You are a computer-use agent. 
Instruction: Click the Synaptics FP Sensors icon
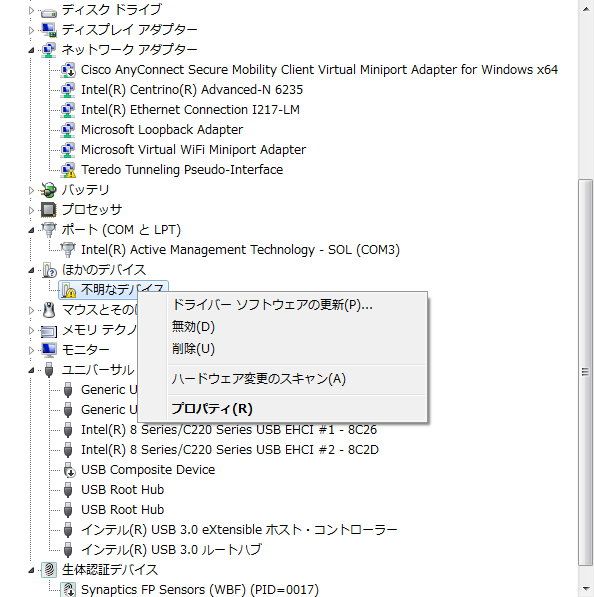tap(69, 589)
